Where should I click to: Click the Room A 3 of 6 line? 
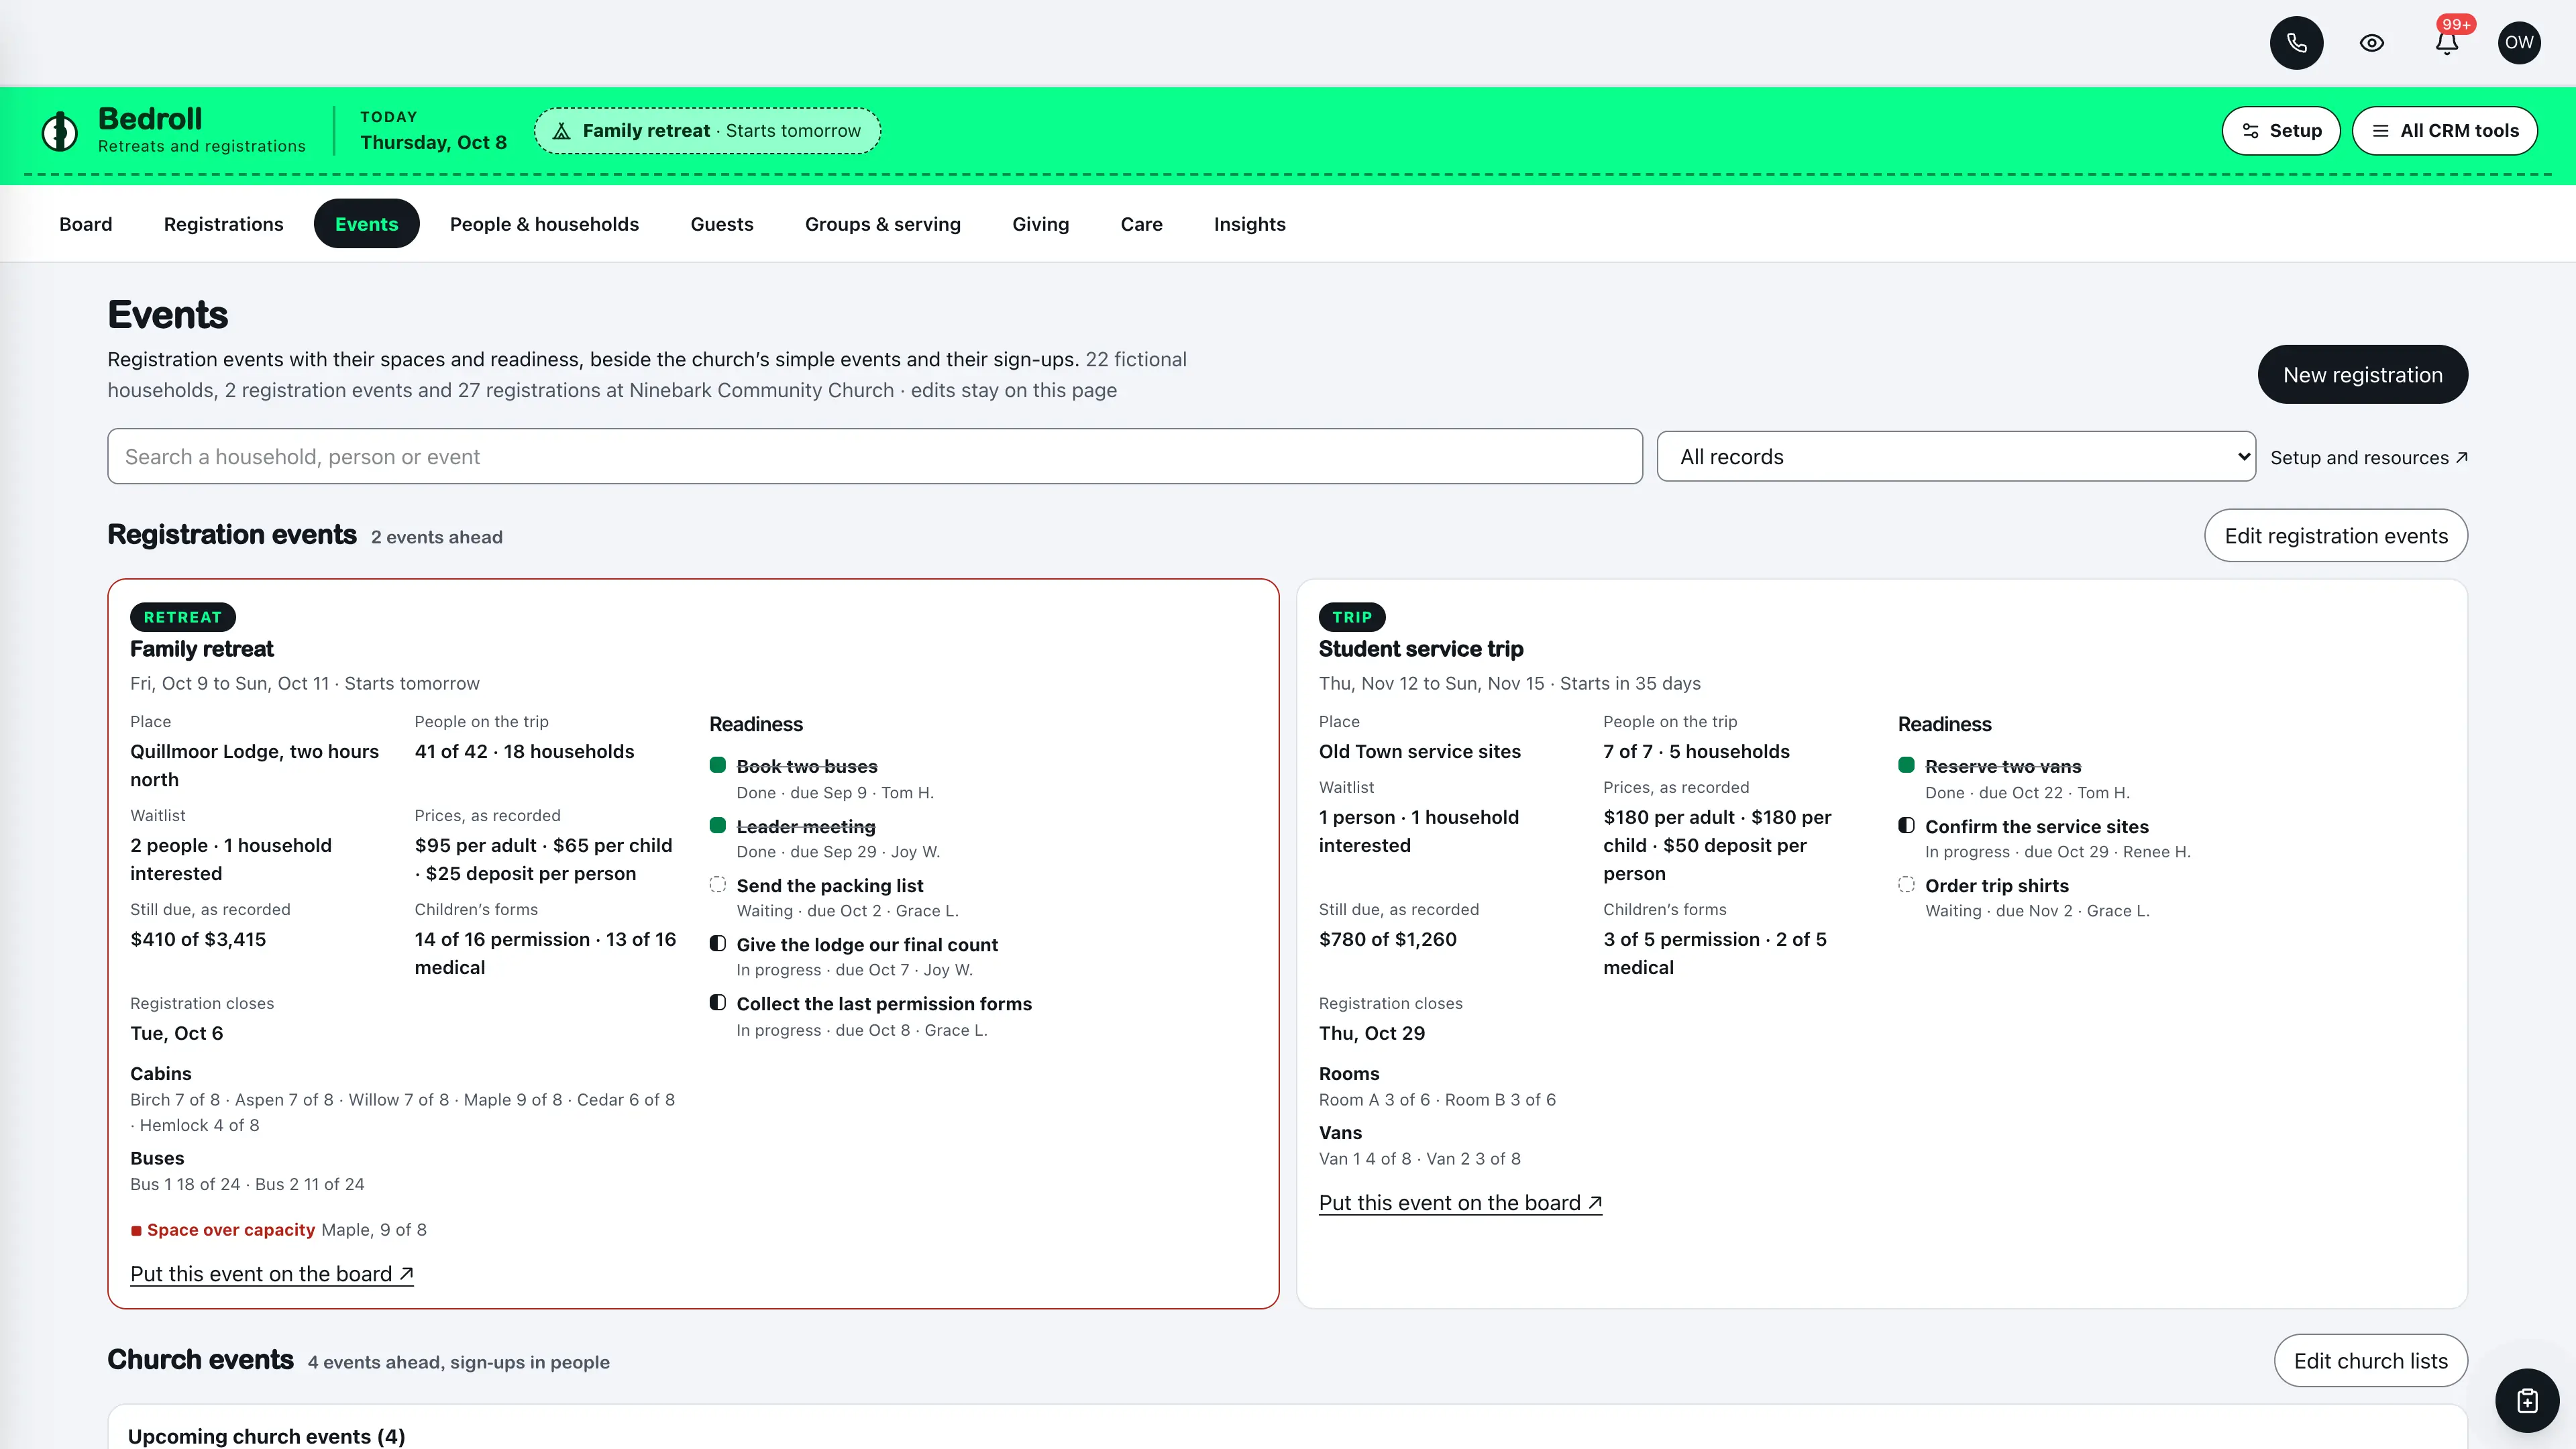tap(1374, 1100)
